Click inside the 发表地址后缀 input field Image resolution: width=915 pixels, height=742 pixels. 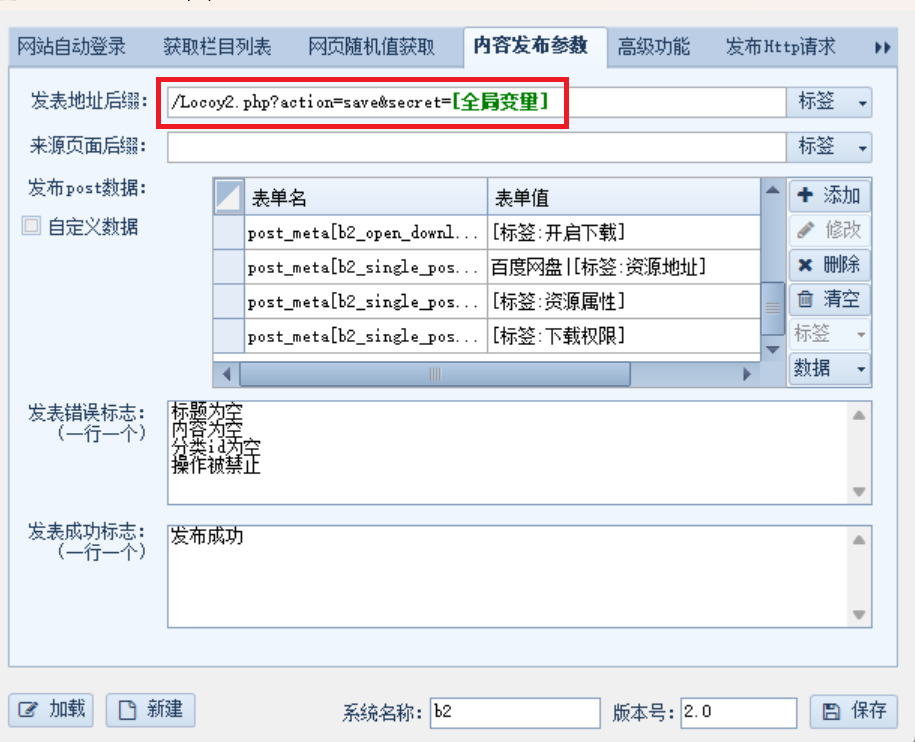[476, 102]
